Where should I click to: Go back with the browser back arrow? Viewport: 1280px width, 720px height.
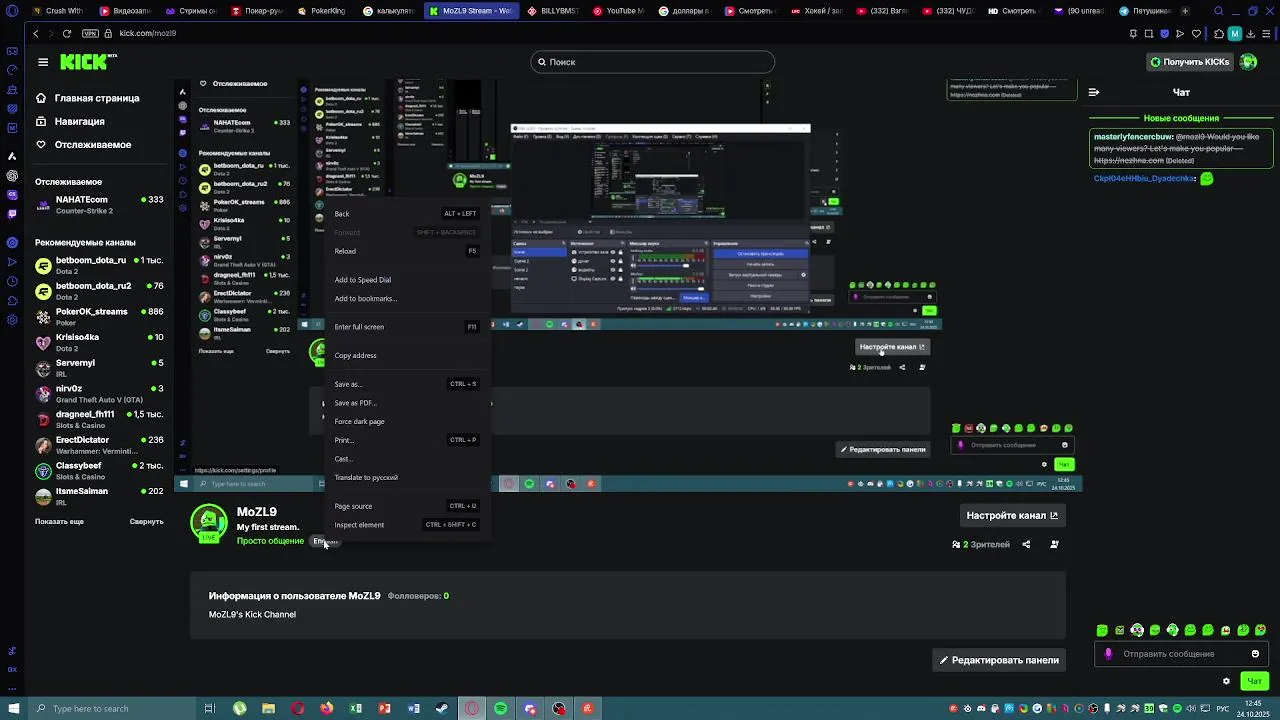coord(36,33)
